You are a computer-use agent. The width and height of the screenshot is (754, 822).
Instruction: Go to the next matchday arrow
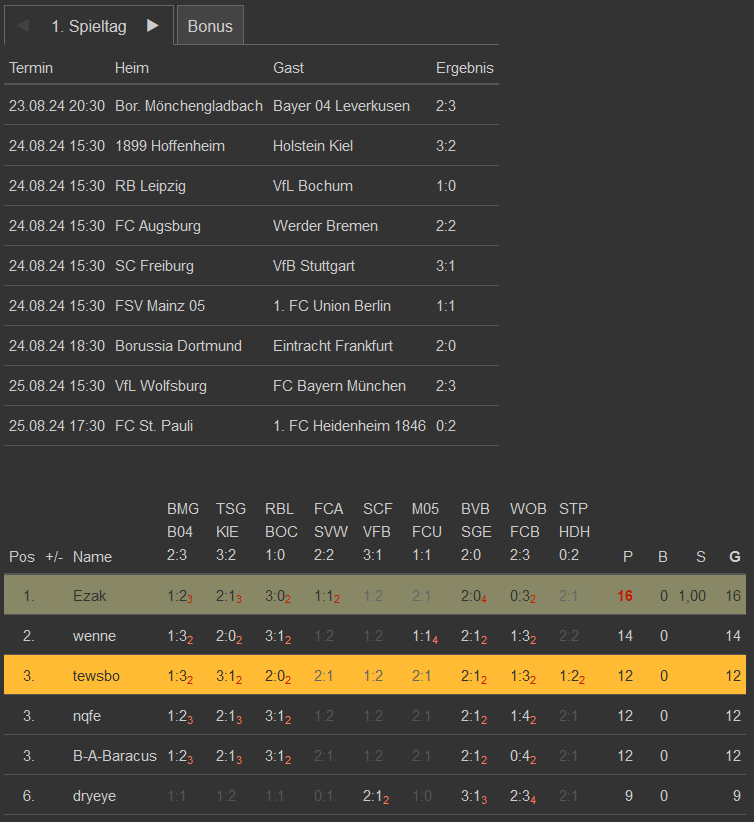pos(153,26)
